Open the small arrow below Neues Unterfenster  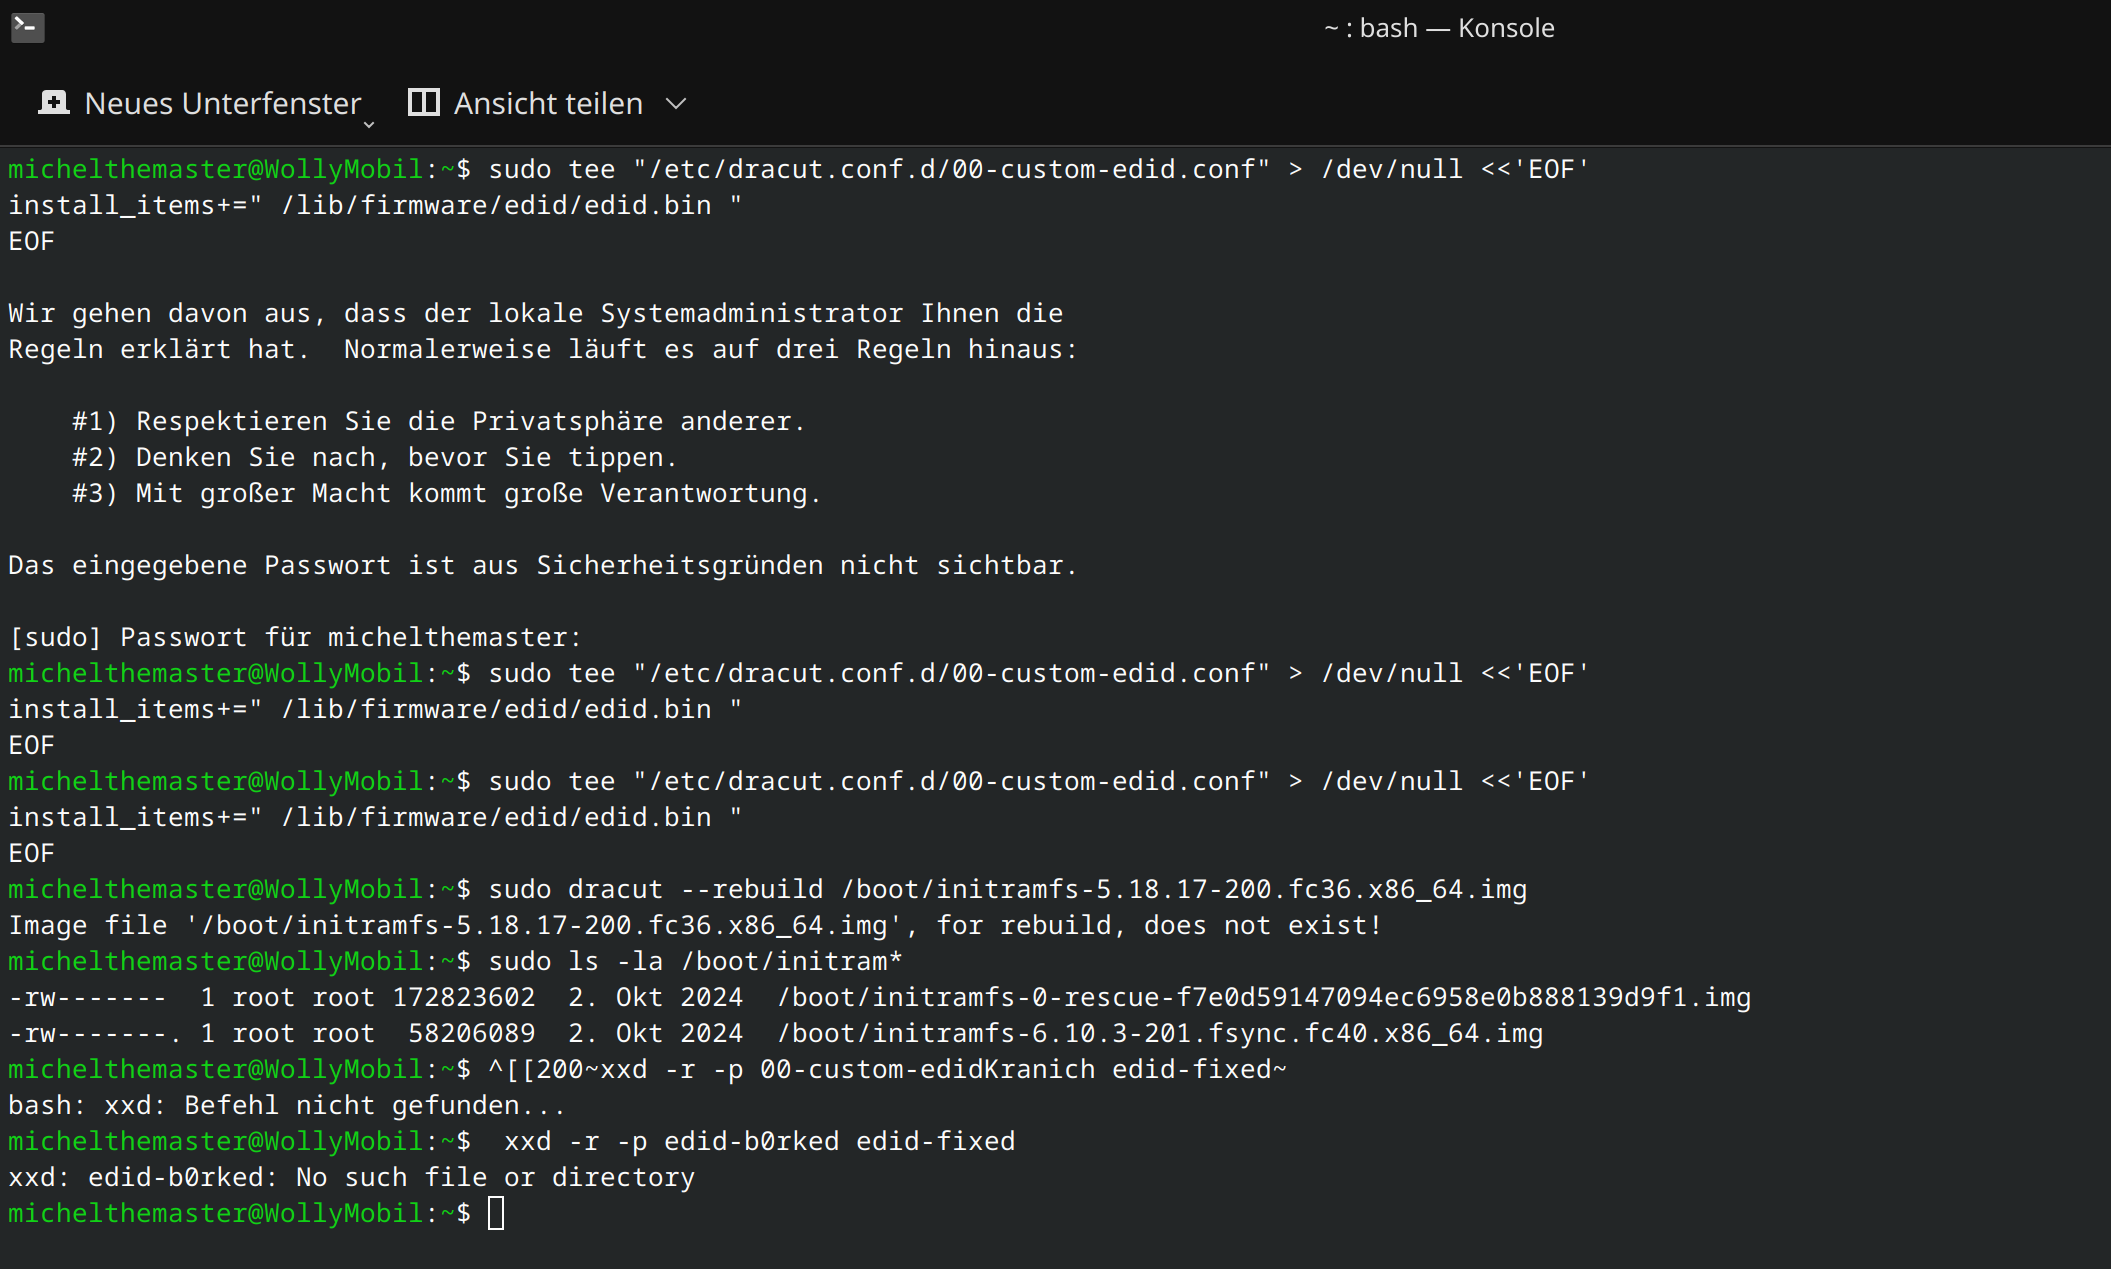coord(369,125)
